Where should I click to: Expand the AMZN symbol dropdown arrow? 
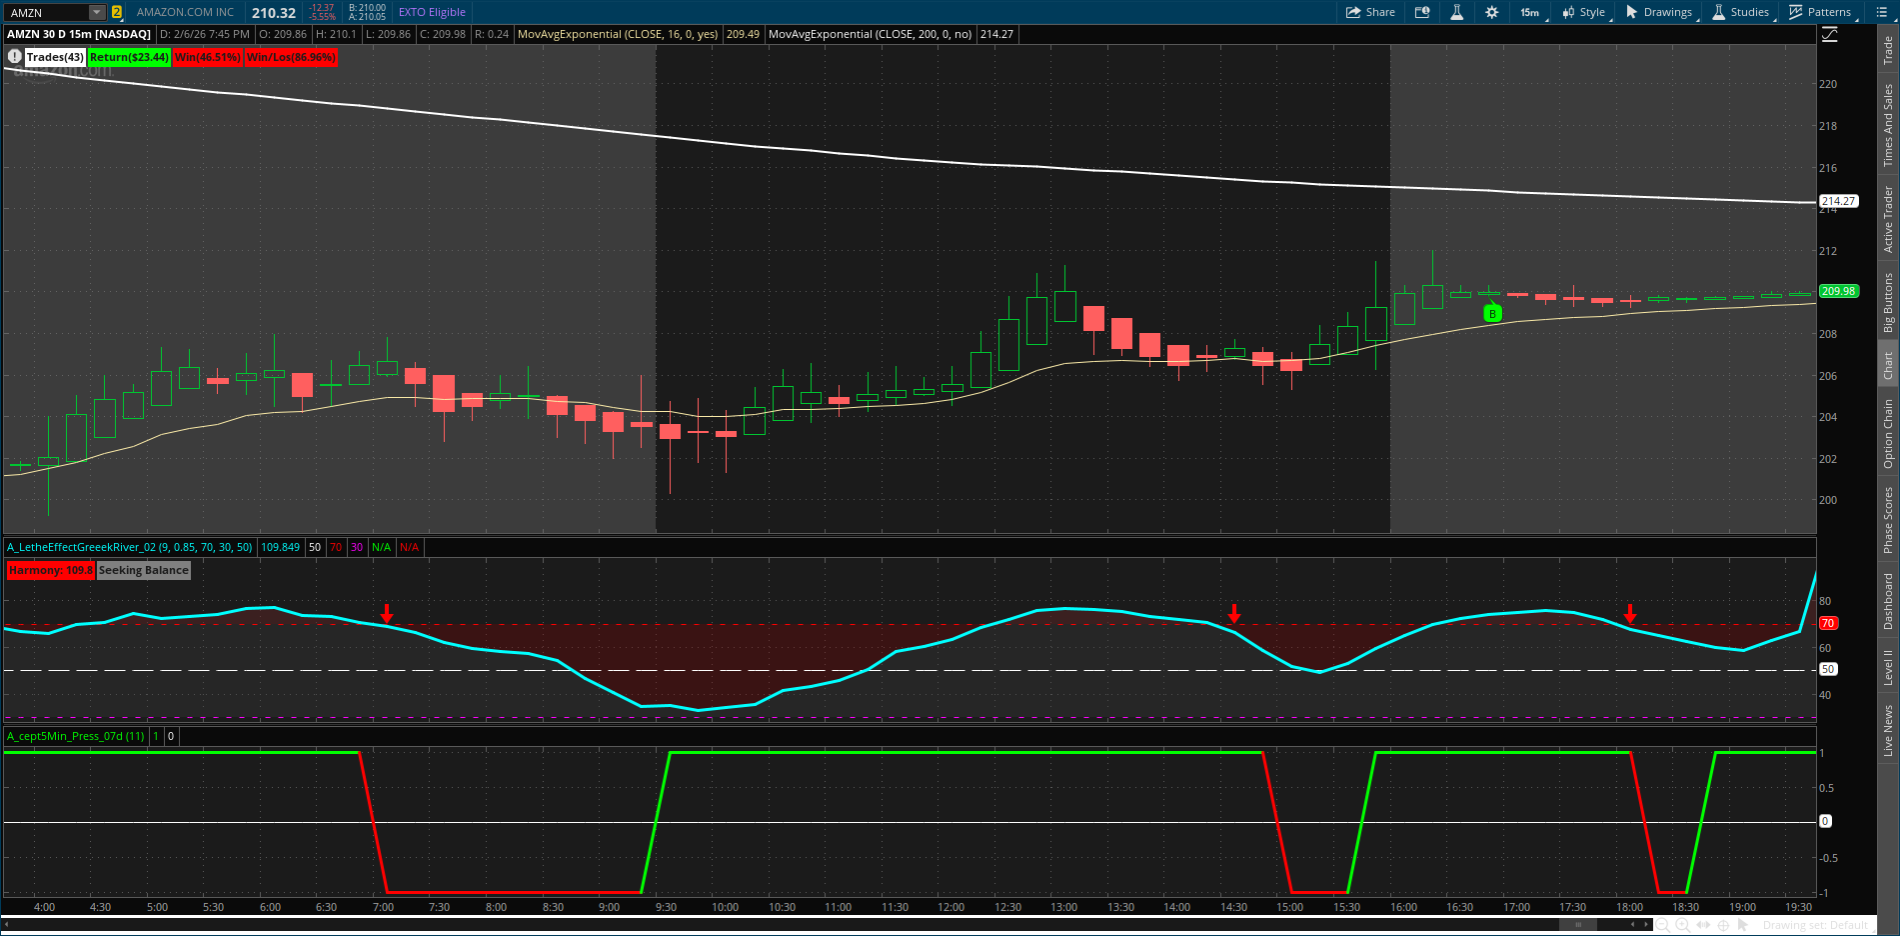pos(96,12)
